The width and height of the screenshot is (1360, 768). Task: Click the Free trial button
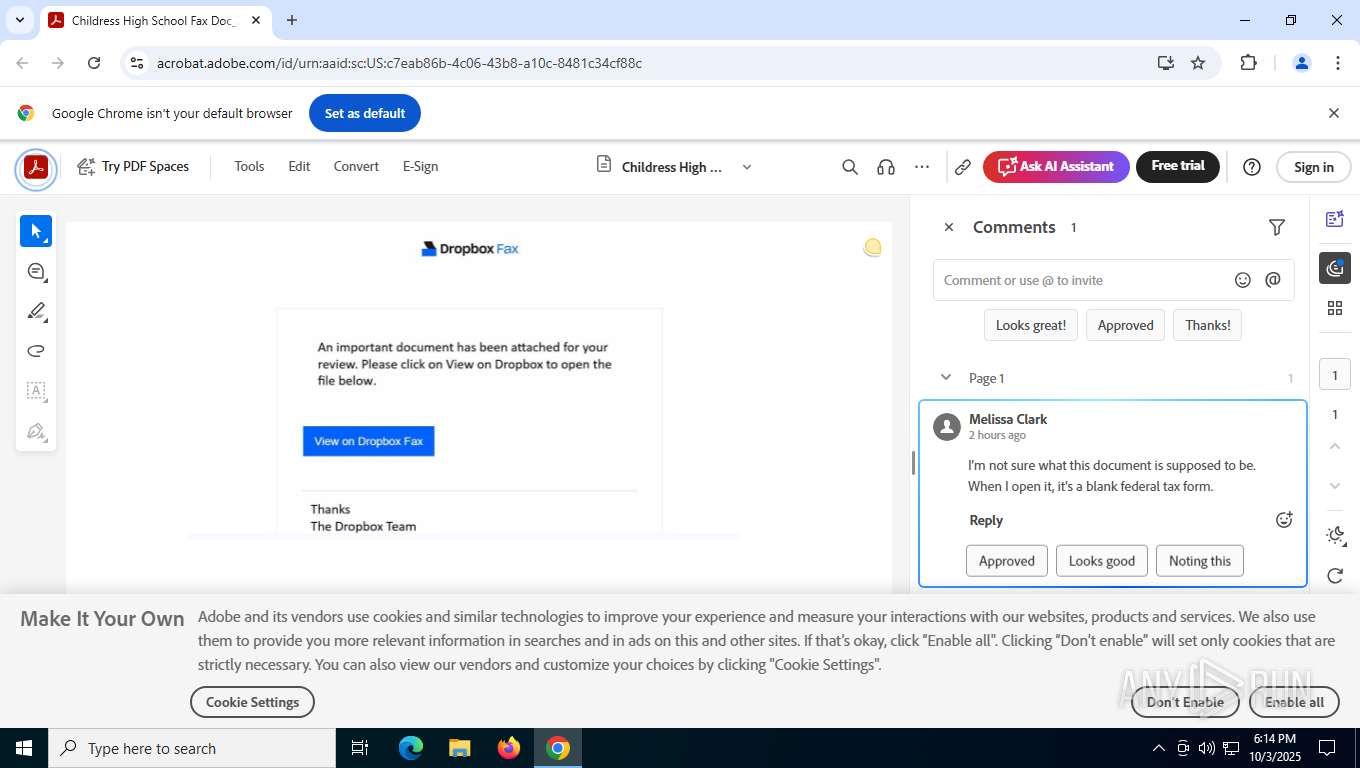(1178, 167)
